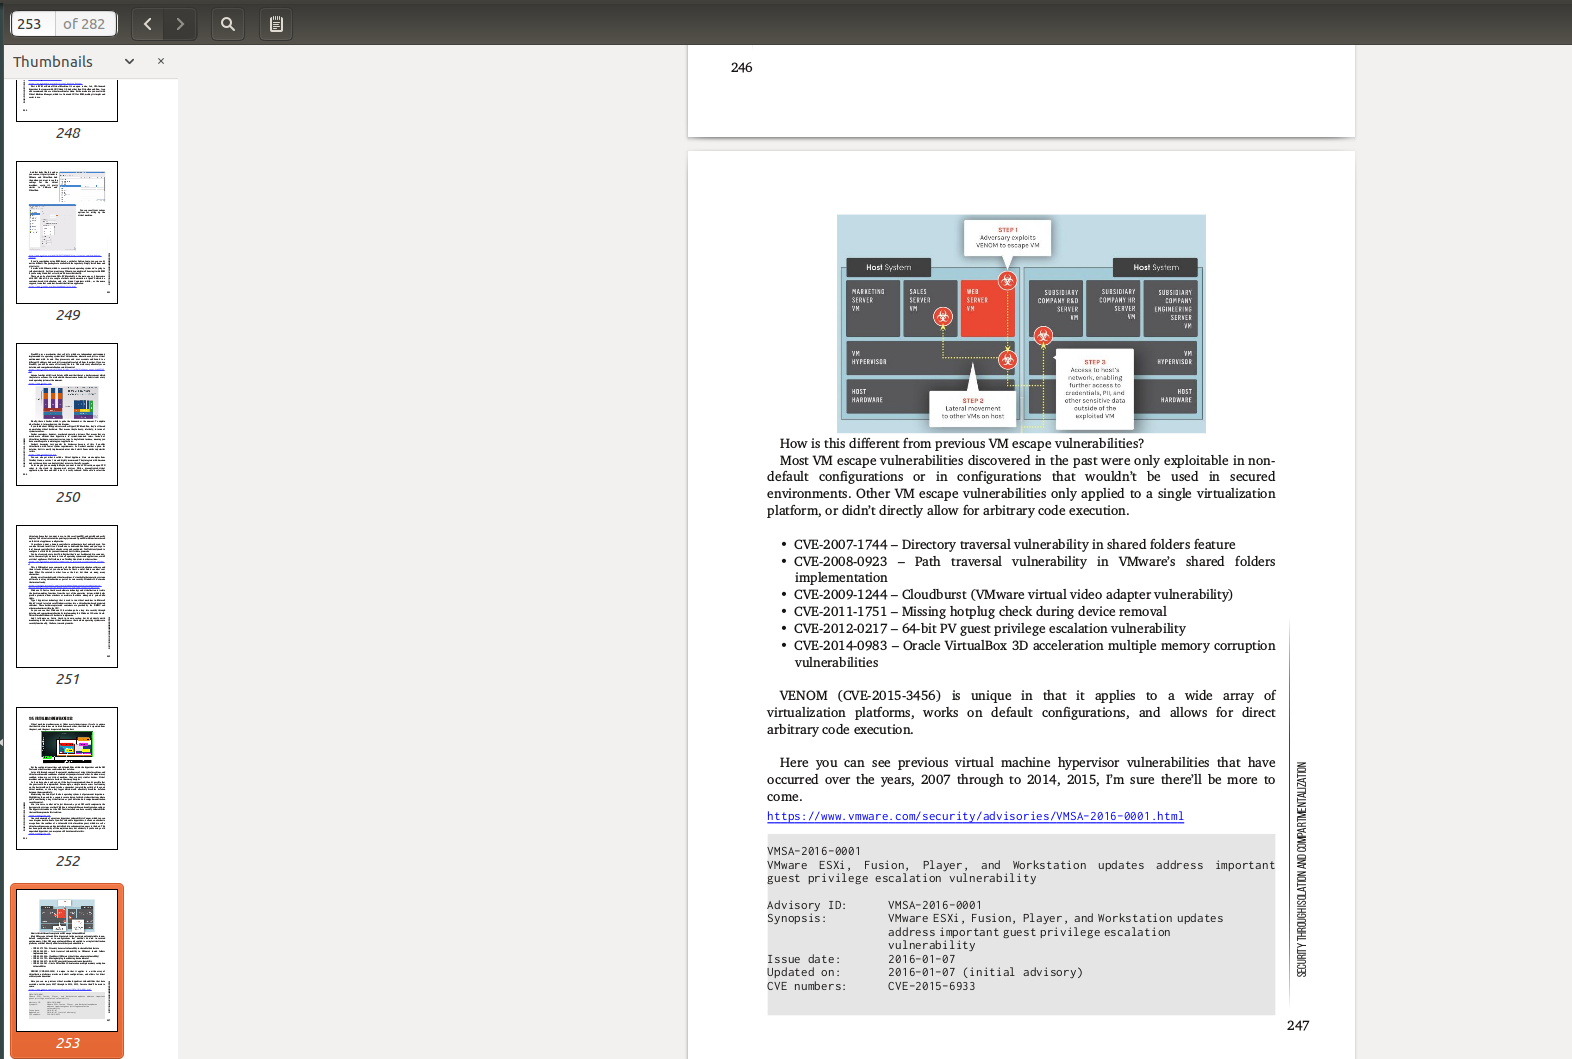The image size is (1572, 1059).
Task: Jump to page 250 thumbnail
Action: click(67, 414)
